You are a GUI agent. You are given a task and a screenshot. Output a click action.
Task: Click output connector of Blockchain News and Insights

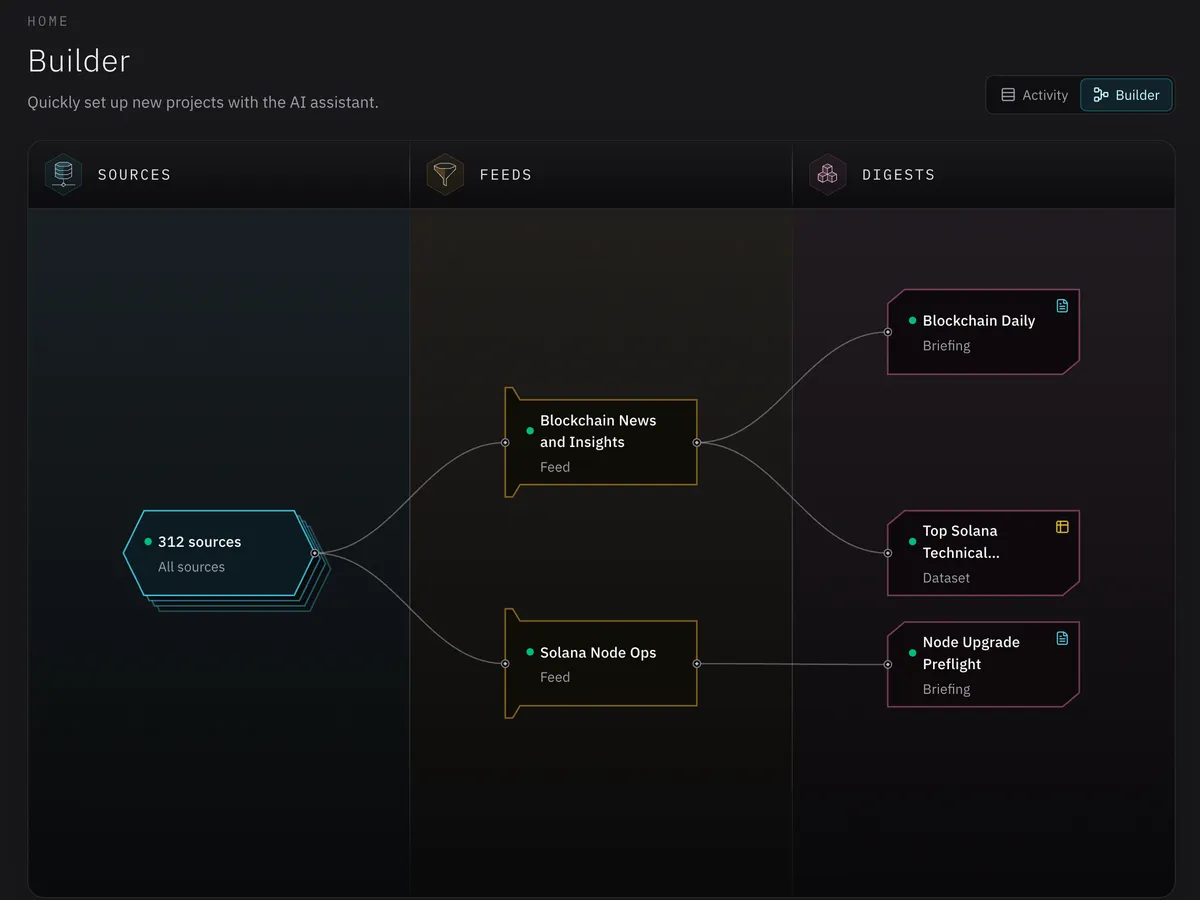tap(697, 442)
